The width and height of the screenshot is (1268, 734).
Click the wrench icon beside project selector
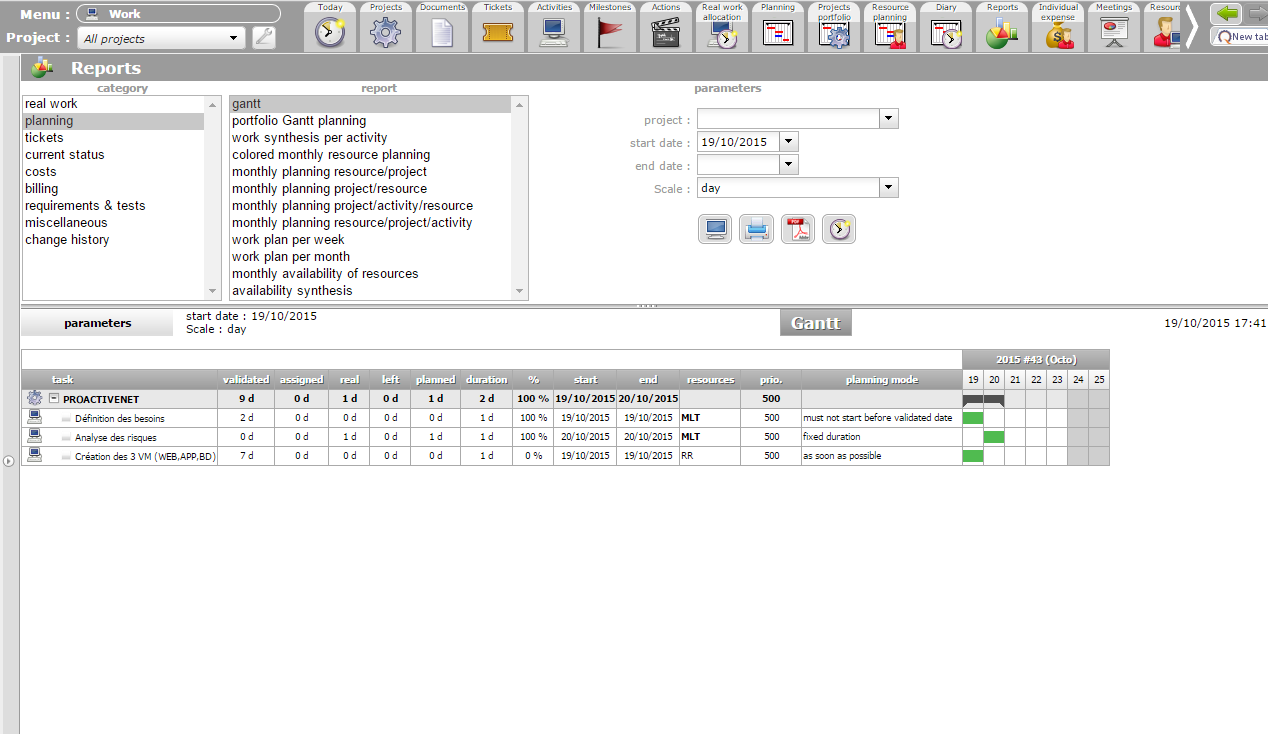click(264, 38)
